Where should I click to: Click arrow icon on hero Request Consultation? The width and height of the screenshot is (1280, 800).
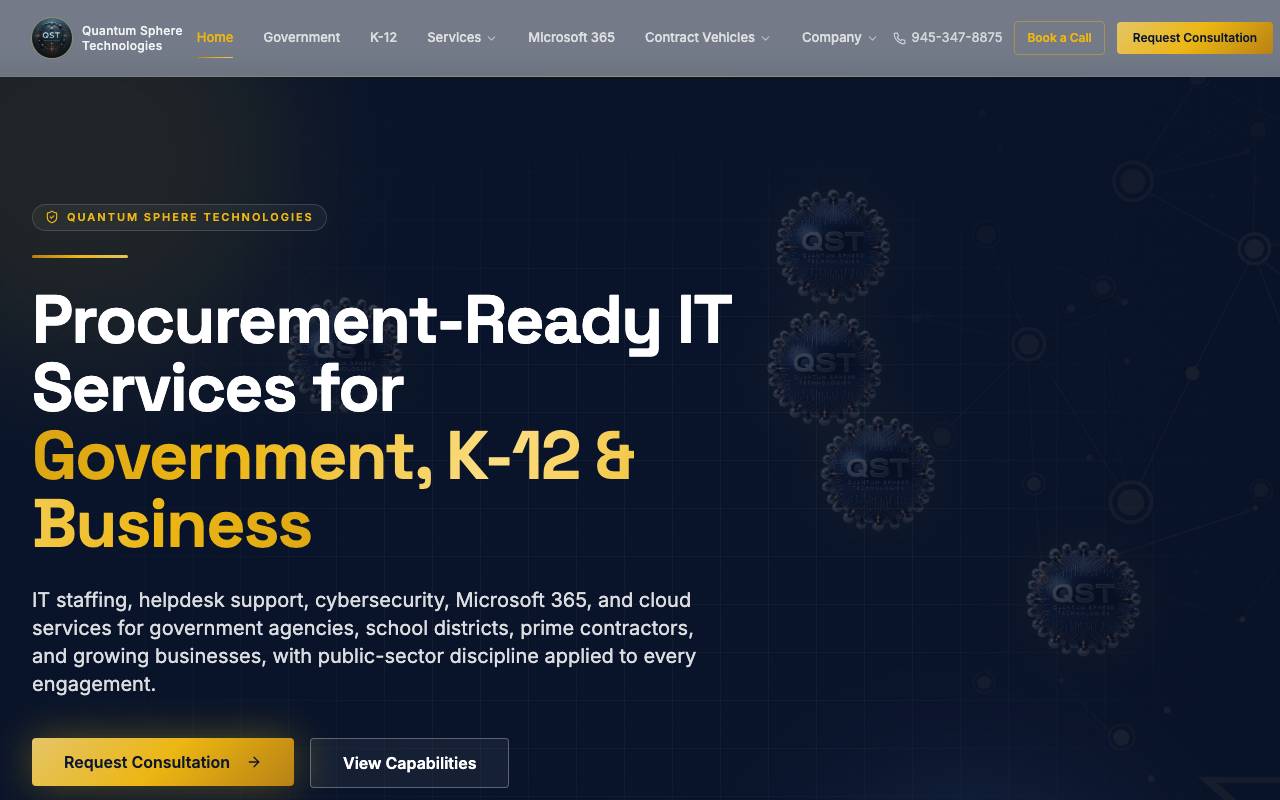[x=254, y=762]
